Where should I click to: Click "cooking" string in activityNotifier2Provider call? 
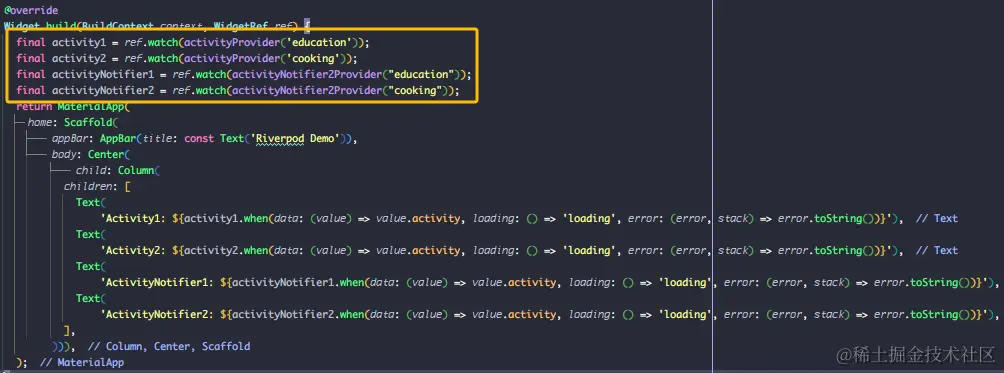point(414,90)
